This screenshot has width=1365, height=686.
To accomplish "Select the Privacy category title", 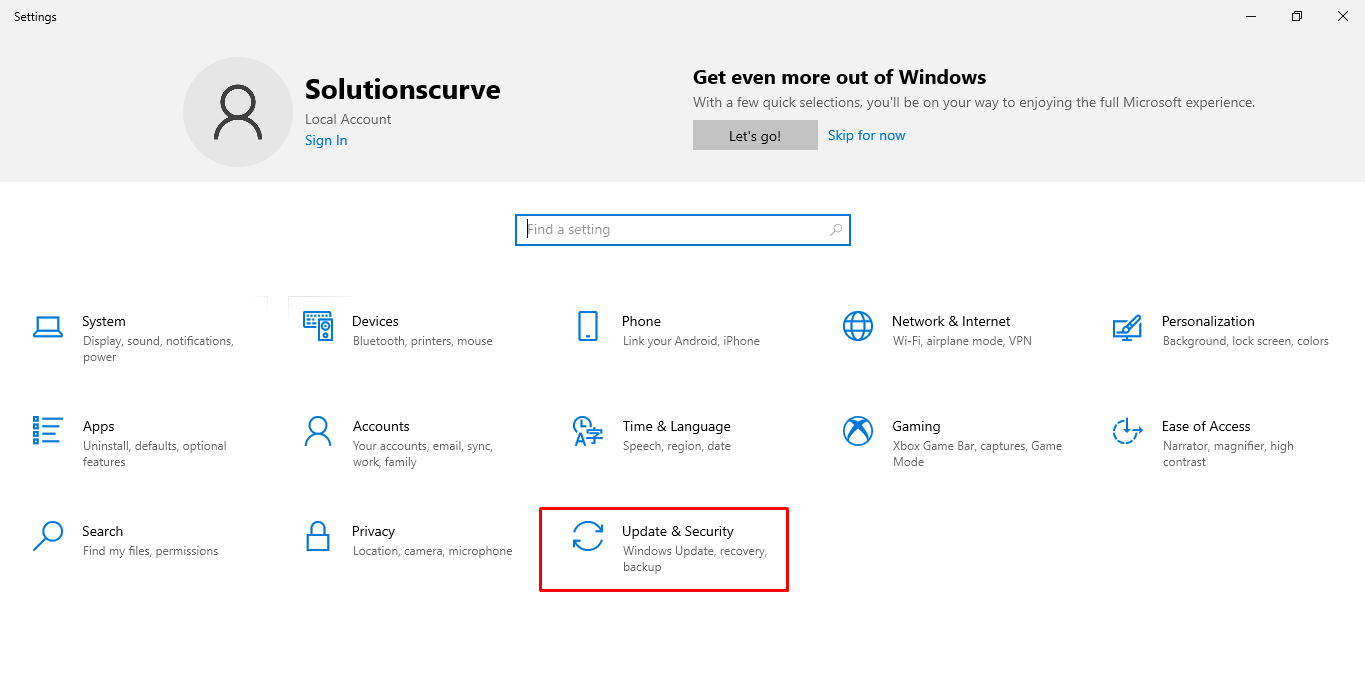I will click(x=374, y=531).
